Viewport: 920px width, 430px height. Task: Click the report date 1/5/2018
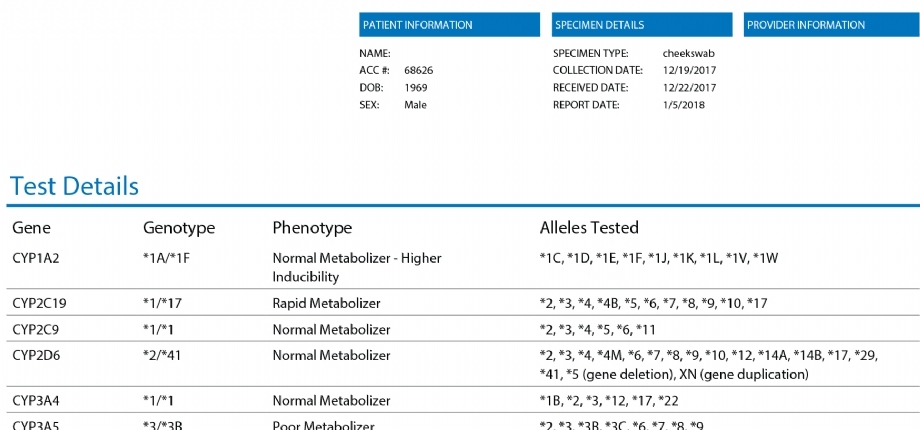(x=683, y=105)
